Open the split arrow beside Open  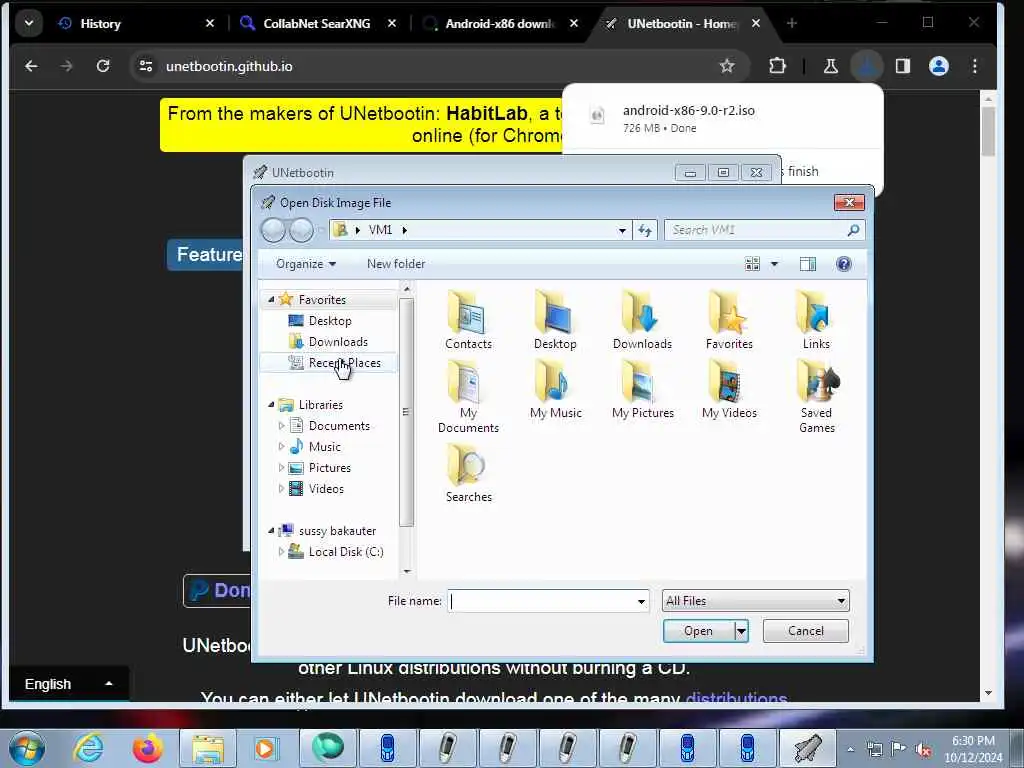click(741, 631)
